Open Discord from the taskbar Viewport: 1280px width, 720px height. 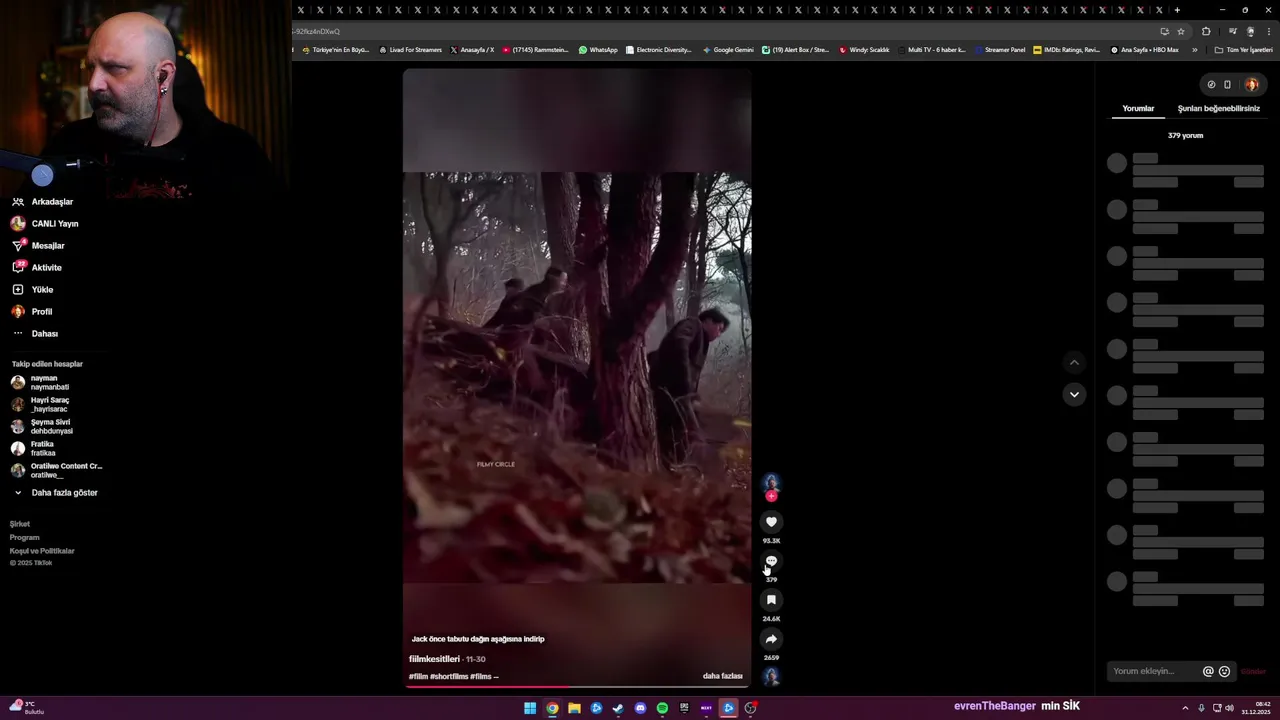640,708
